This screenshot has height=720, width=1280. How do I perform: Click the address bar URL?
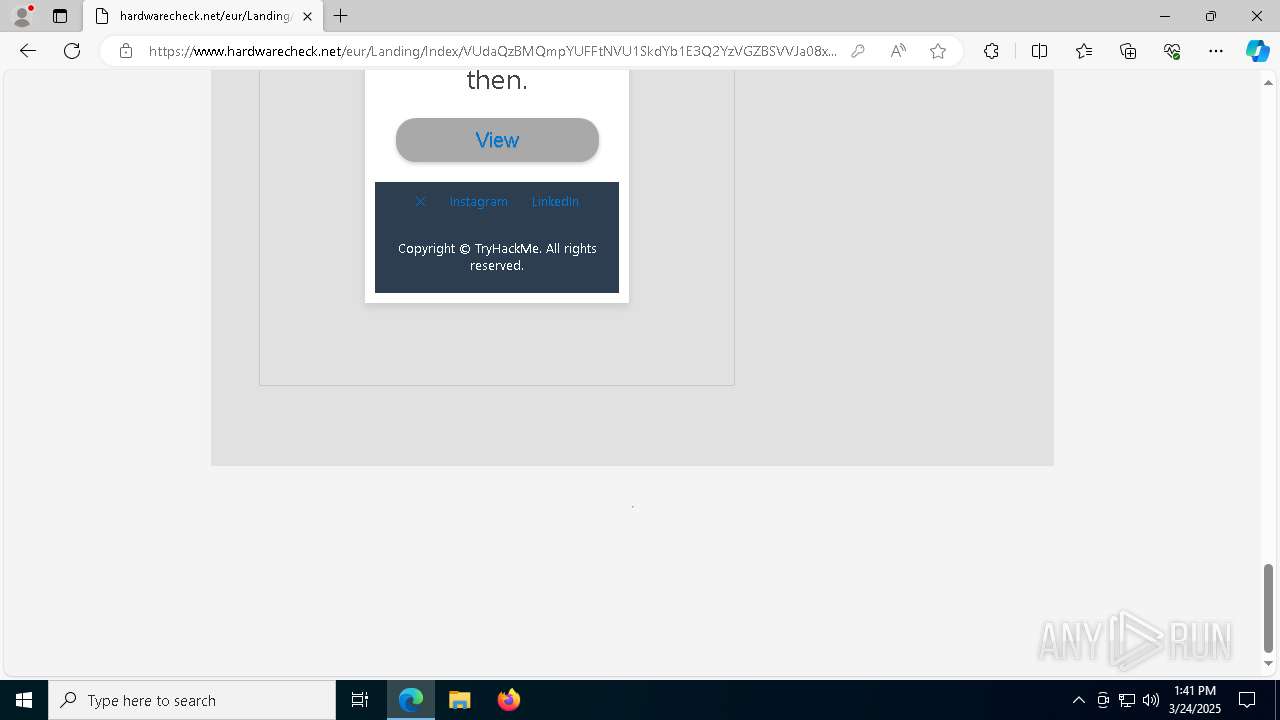(492, 51)
